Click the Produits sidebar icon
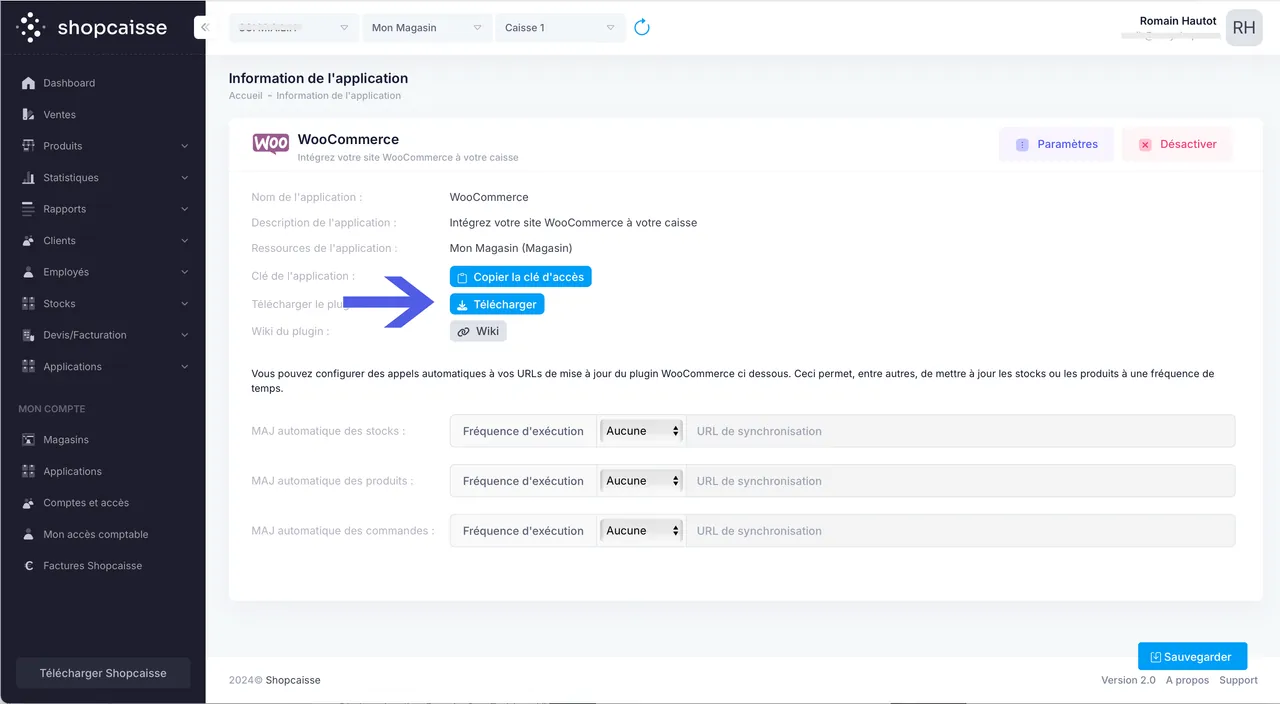 [28, 146]
